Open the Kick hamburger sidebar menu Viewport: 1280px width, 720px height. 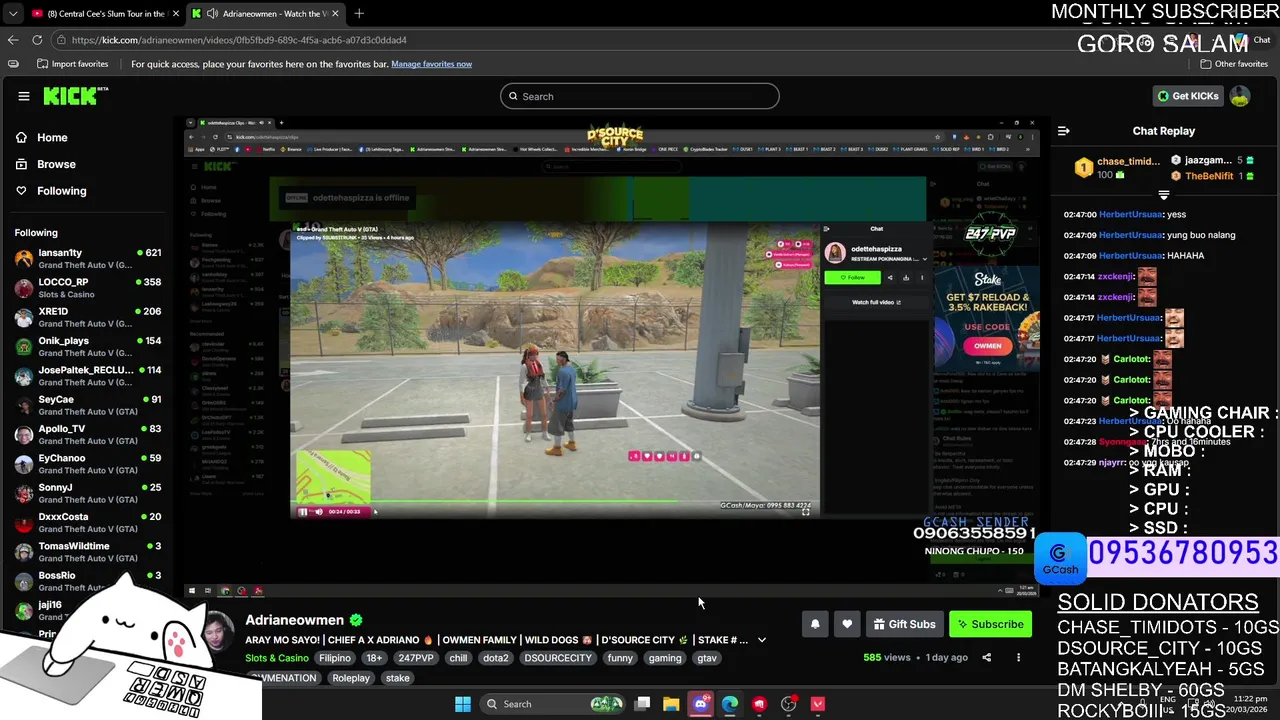[x=23, y=96]
